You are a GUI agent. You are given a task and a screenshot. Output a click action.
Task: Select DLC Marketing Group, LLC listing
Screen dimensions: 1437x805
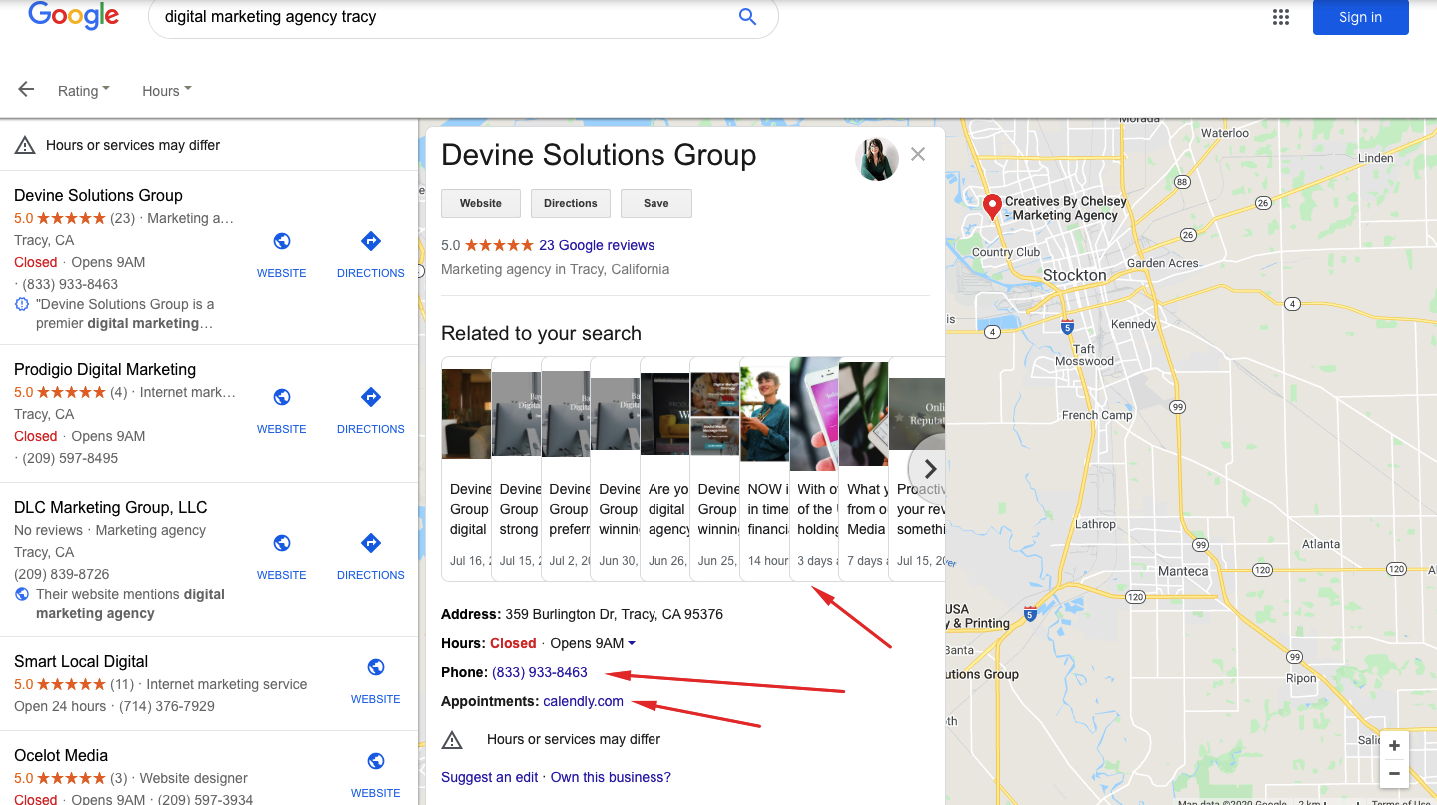tap(110, 507)
